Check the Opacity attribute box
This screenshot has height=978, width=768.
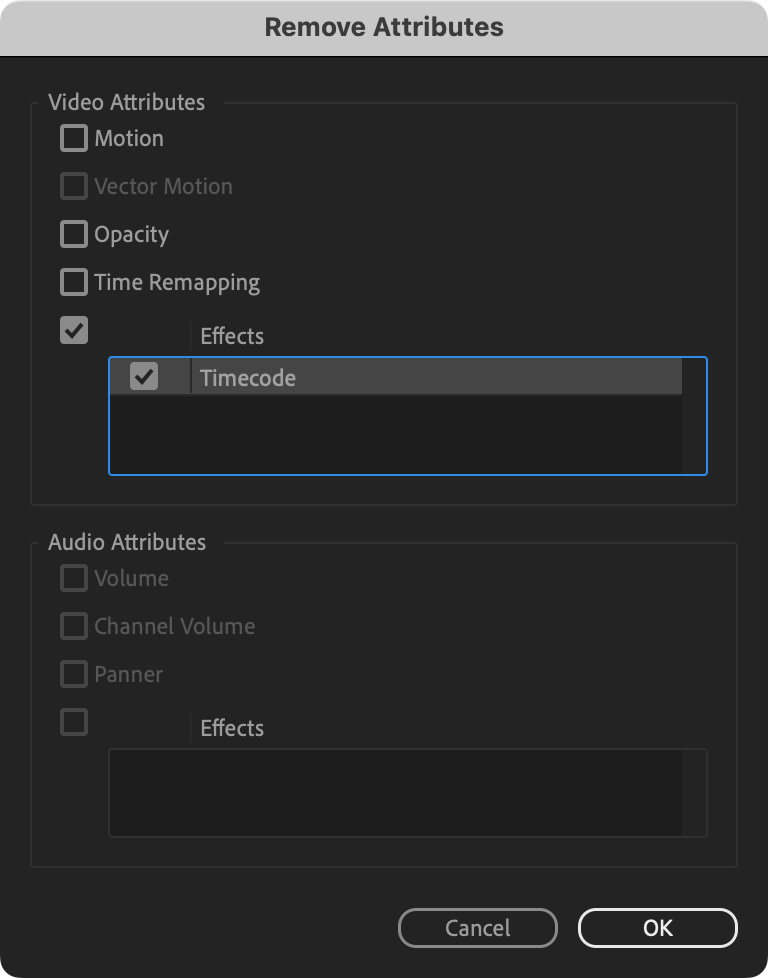point(74,234)
